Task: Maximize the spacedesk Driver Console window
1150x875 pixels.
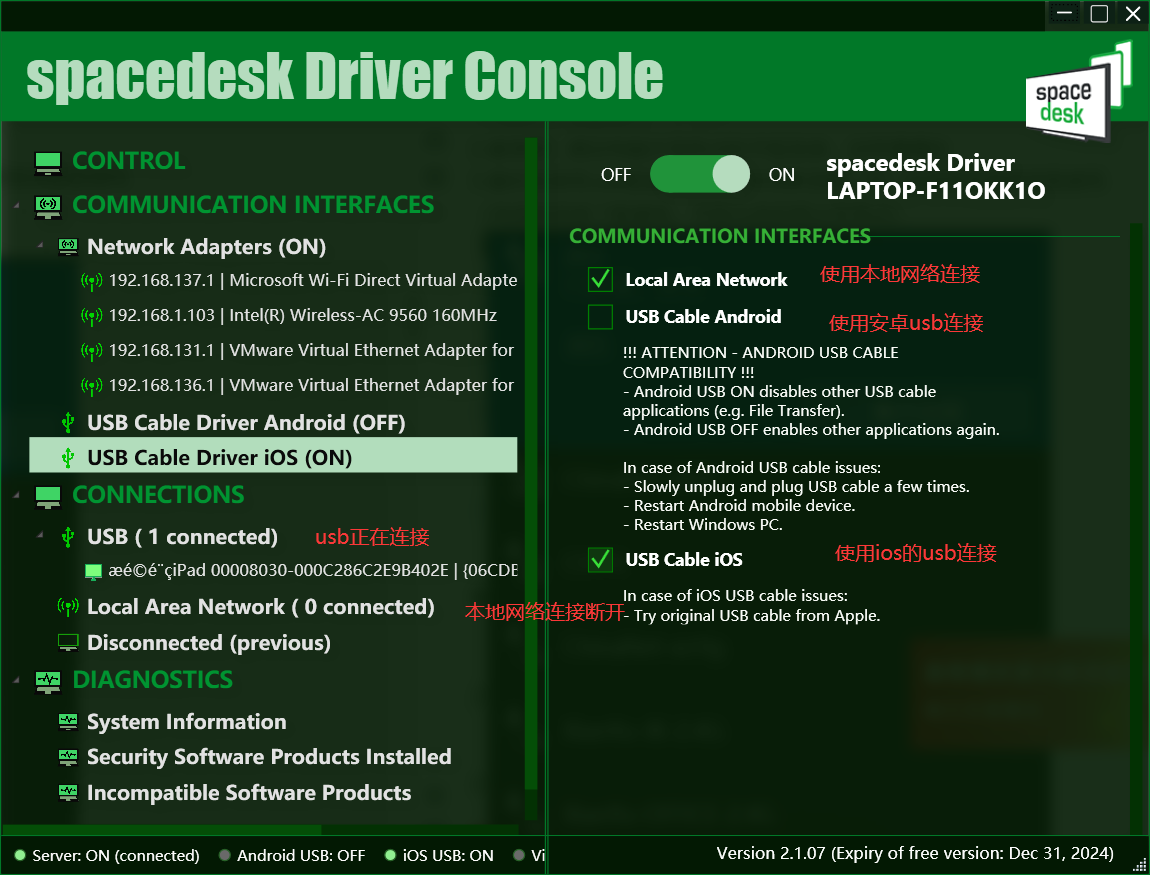Action: coord(1099,13)
